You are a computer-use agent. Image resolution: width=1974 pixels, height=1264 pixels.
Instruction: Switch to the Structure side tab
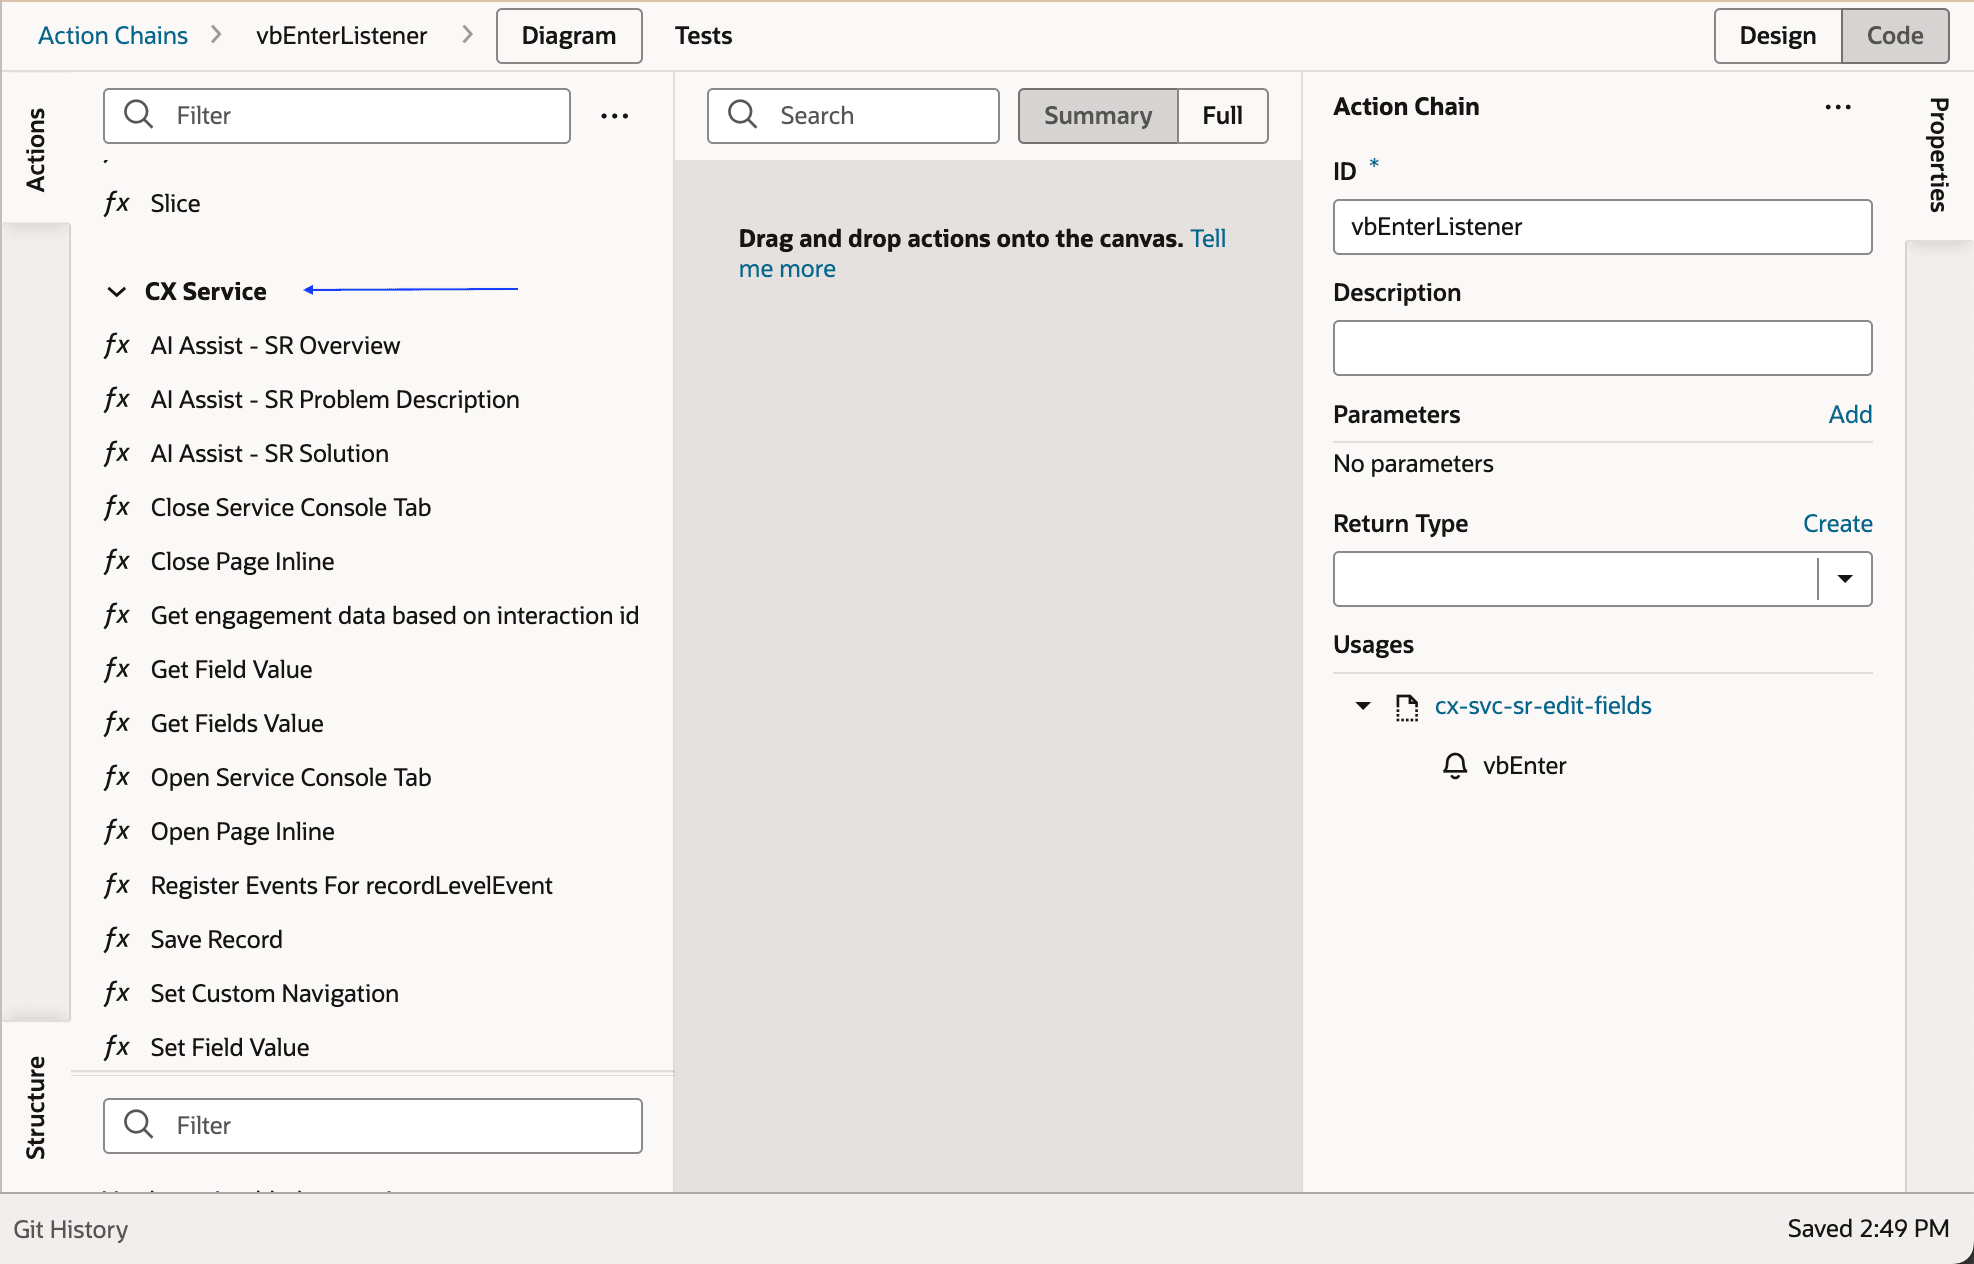tap(36, 1106)
